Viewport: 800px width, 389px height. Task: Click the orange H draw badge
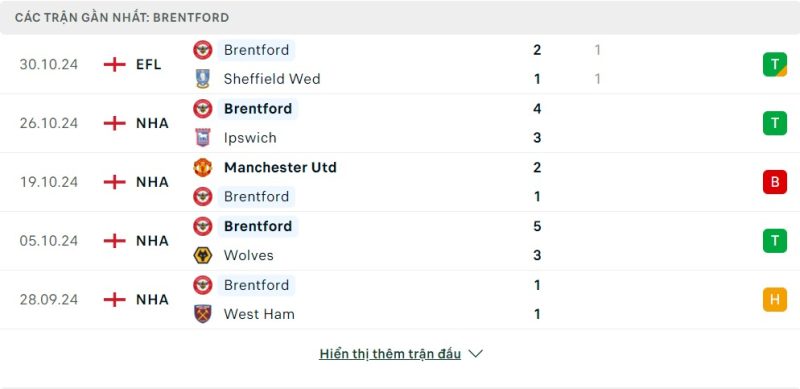(774, 300)
